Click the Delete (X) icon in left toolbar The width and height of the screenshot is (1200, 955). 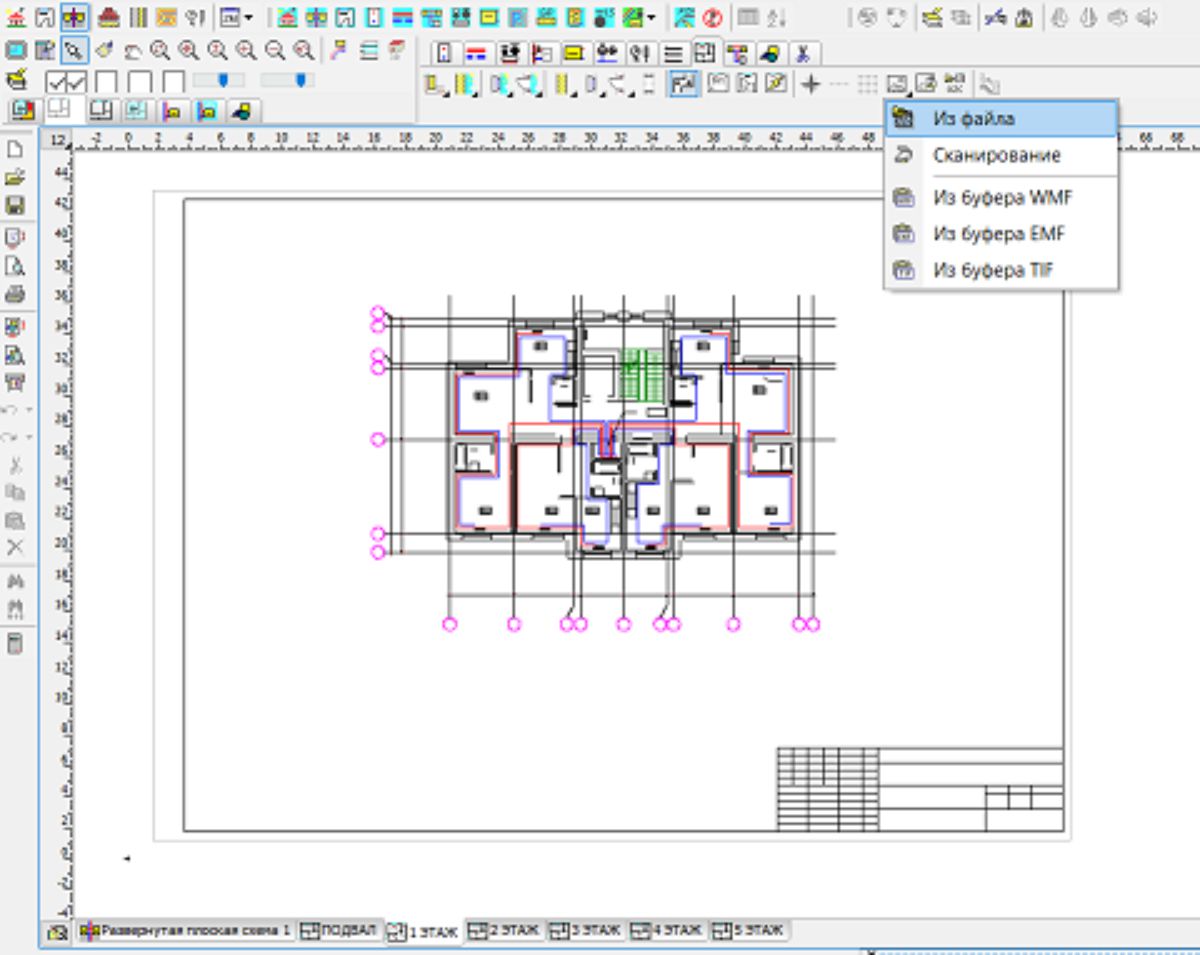pos(15,547)
